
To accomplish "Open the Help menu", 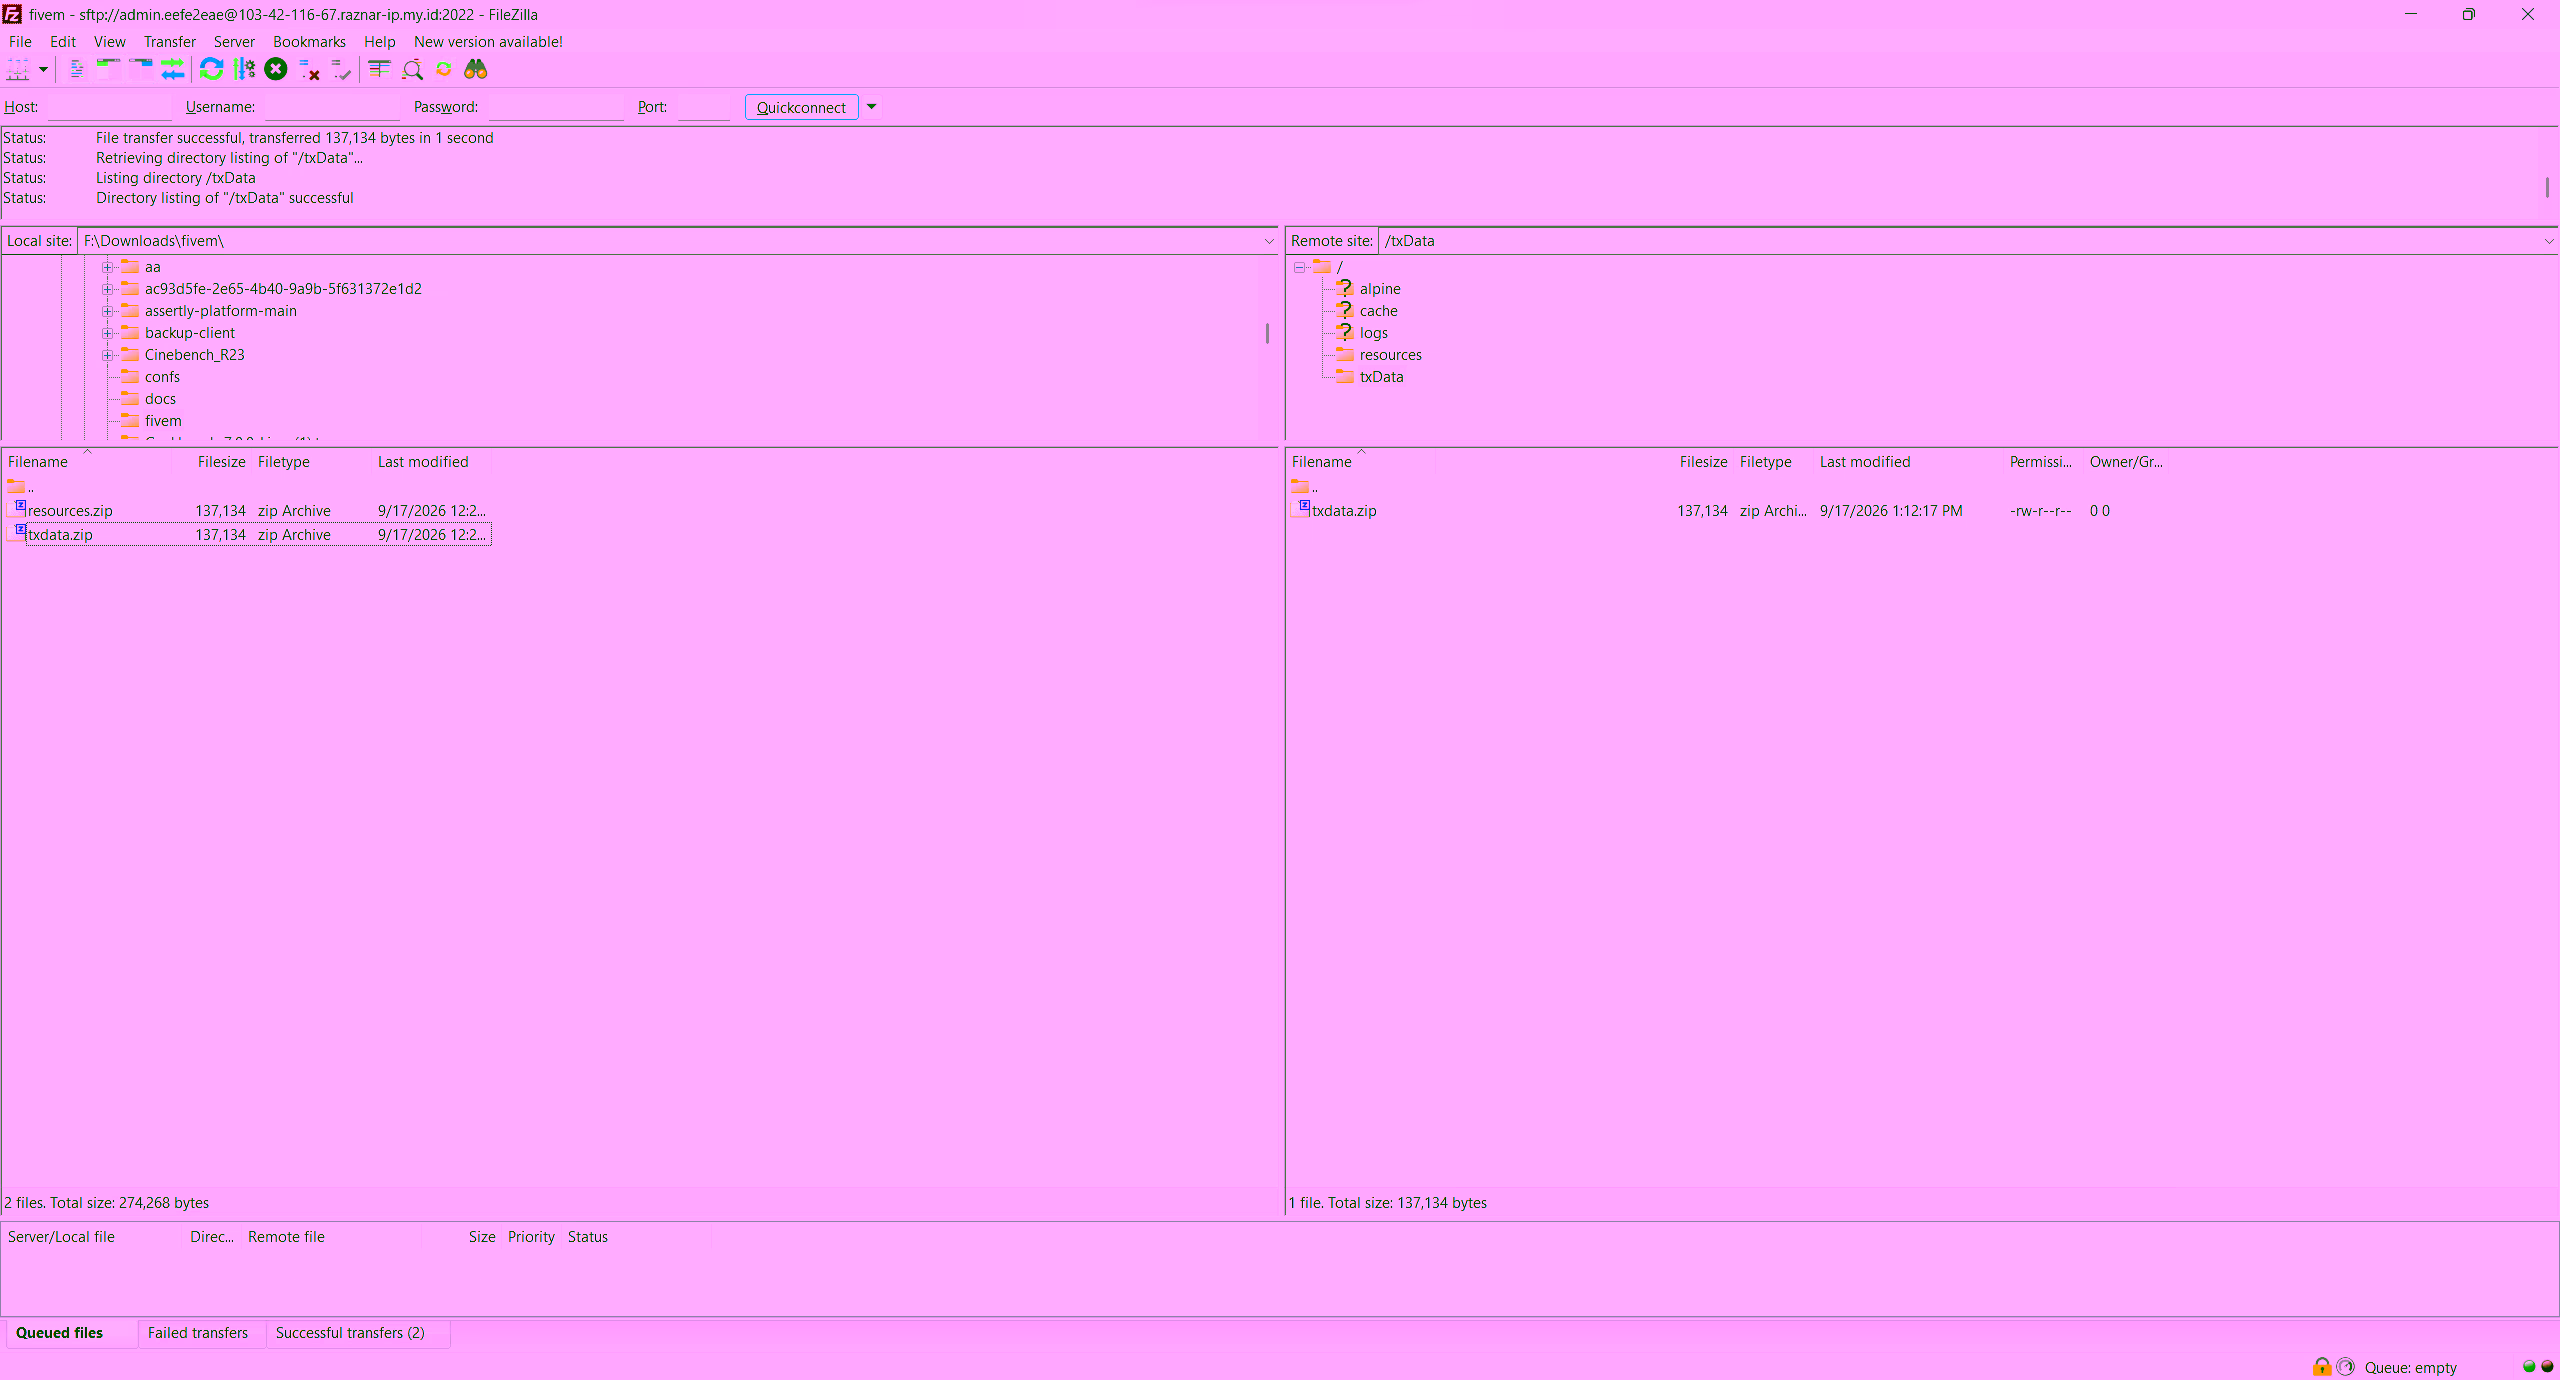I will 379,41.
